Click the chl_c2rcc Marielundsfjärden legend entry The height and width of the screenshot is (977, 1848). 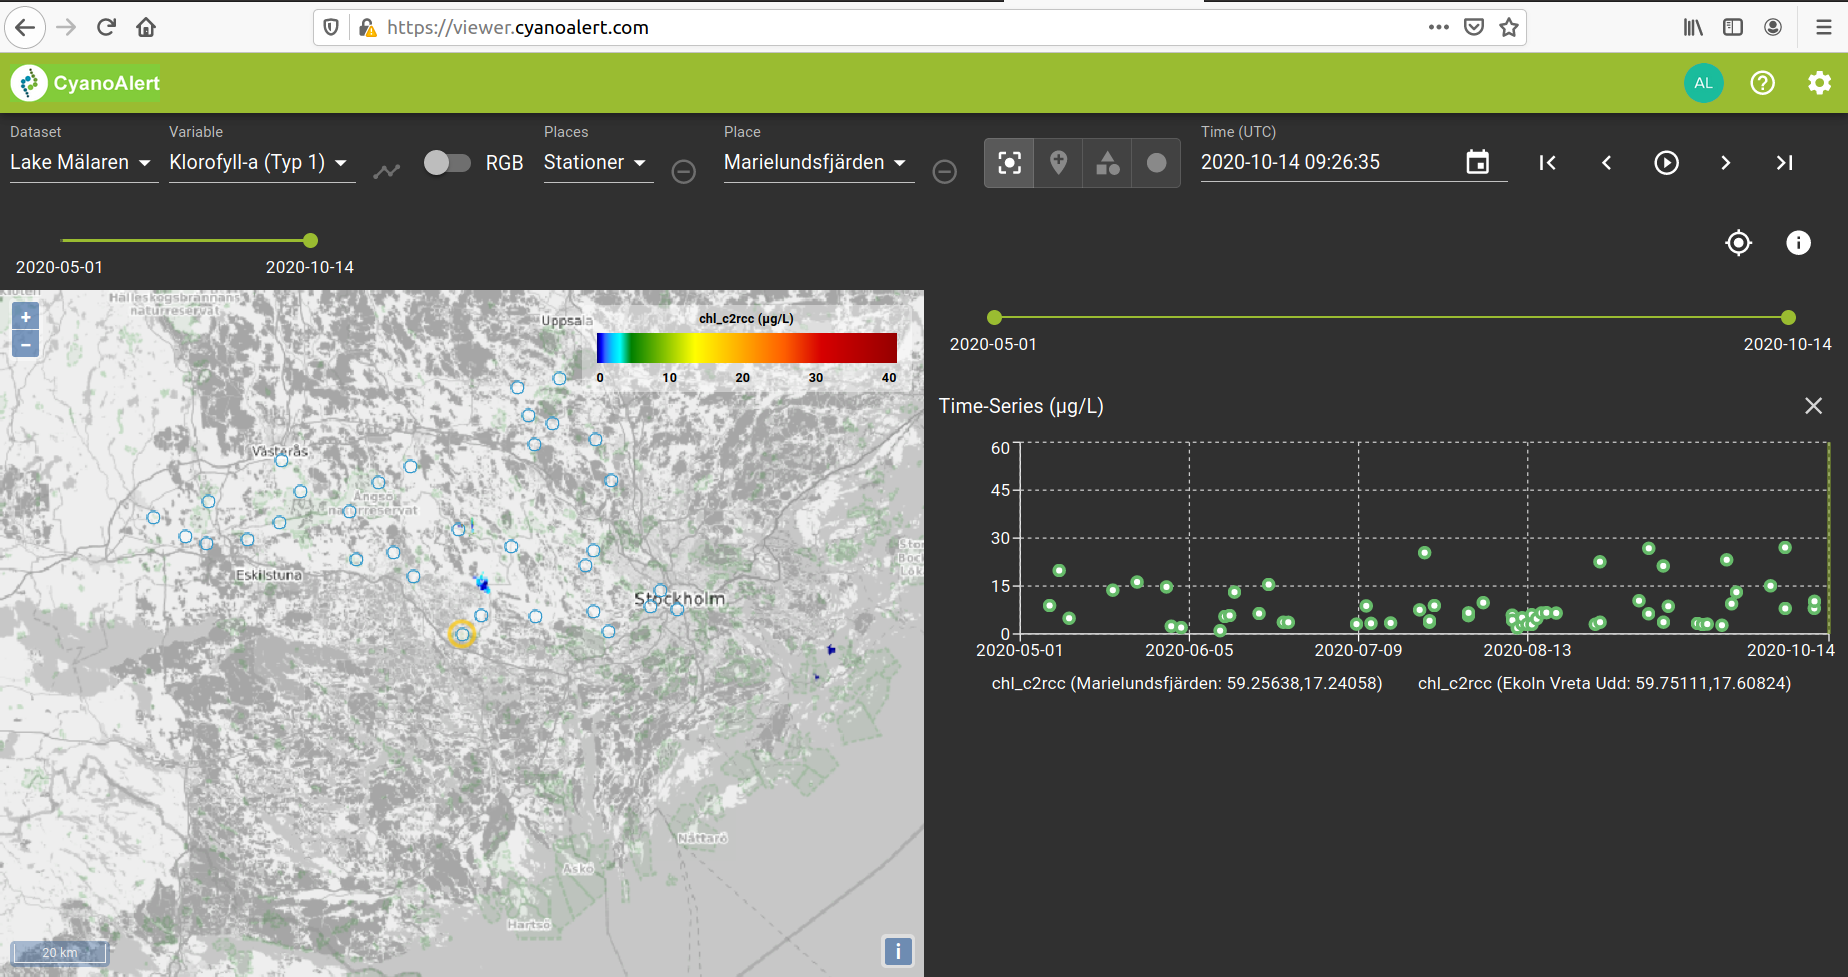[x=1186, y=683]
